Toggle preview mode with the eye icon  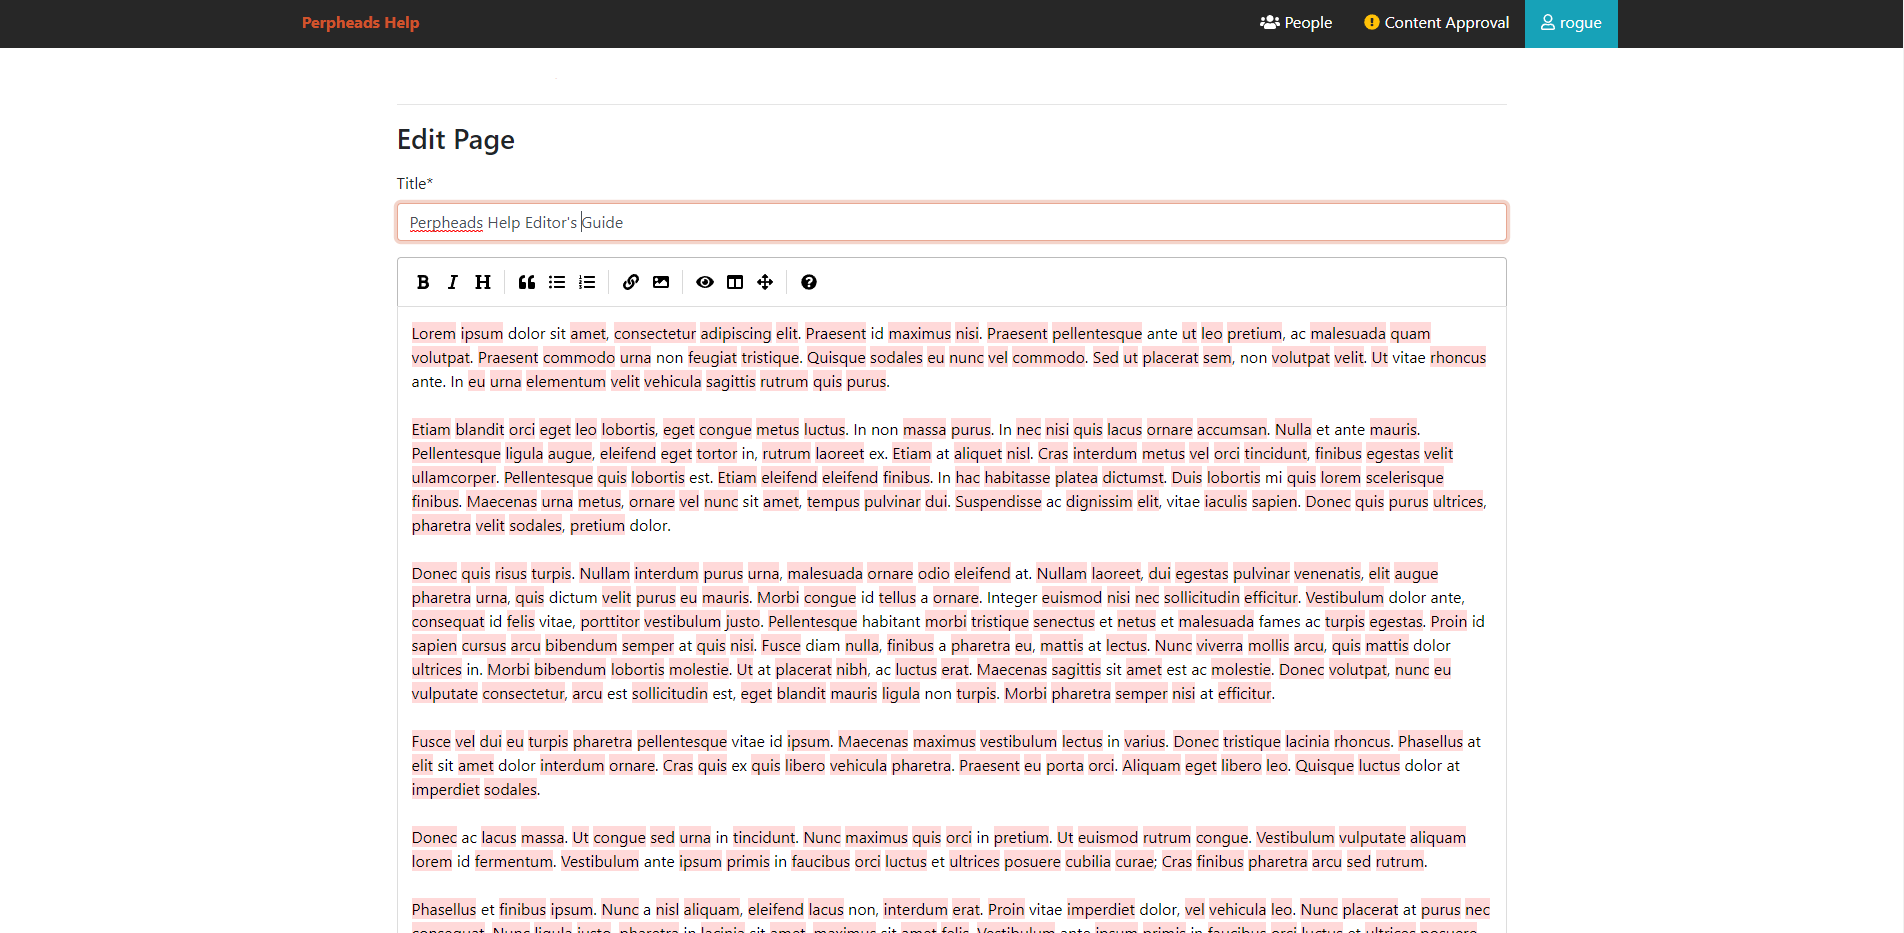click(705, 282)
